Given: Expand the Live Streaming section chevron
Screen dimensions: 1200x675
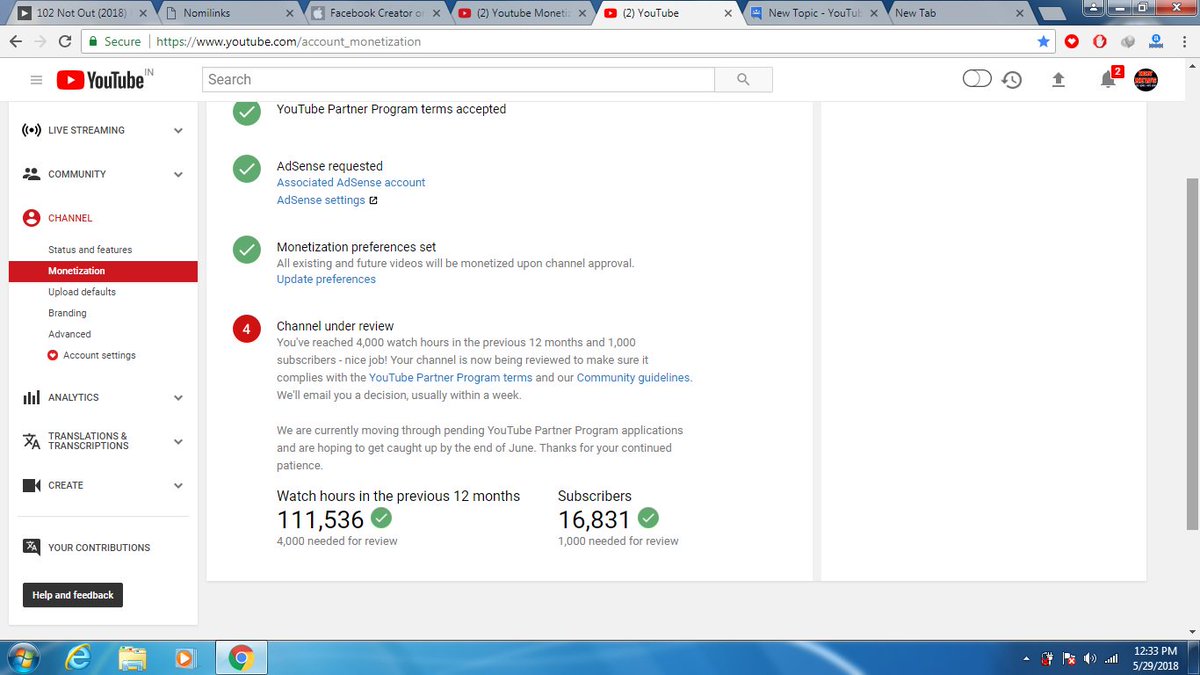Looking at the screenshot, I should coord(178,130).
